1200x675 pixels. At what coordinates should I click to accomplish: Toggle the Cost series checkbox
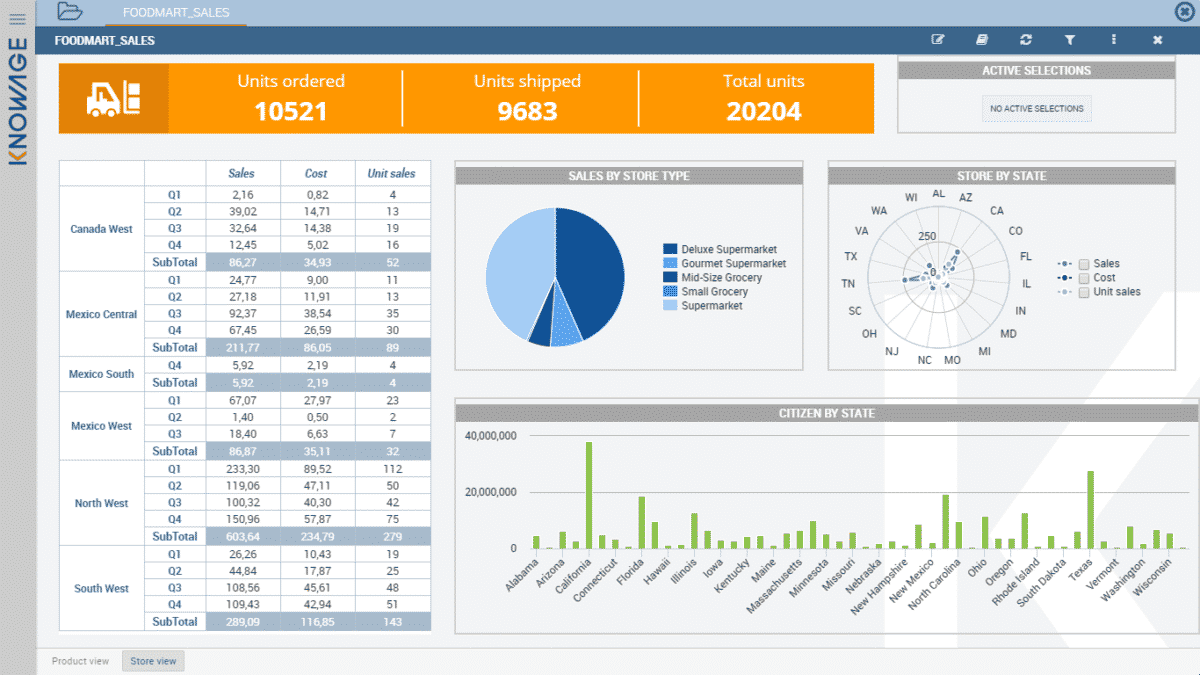coord(1084,278)
